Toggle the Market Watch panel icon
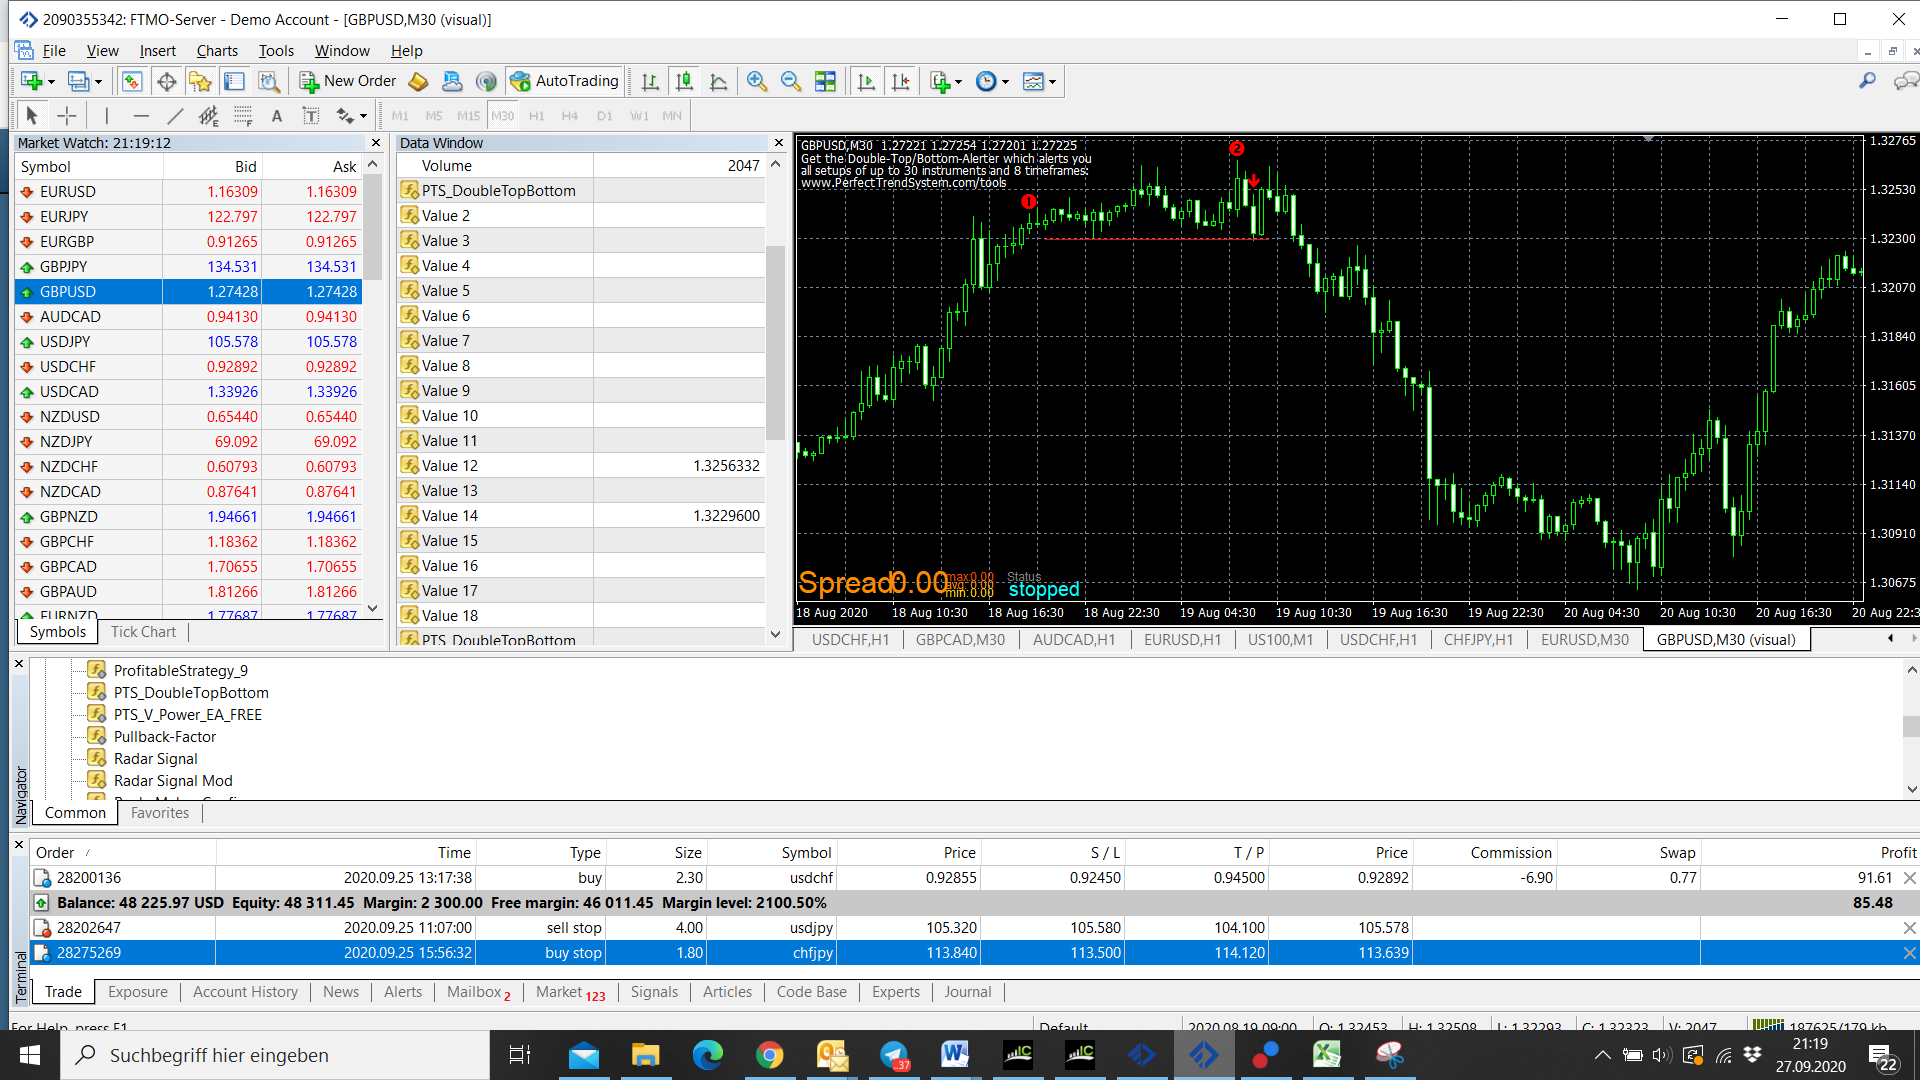 pyautogui.click(x=132, y=82)
